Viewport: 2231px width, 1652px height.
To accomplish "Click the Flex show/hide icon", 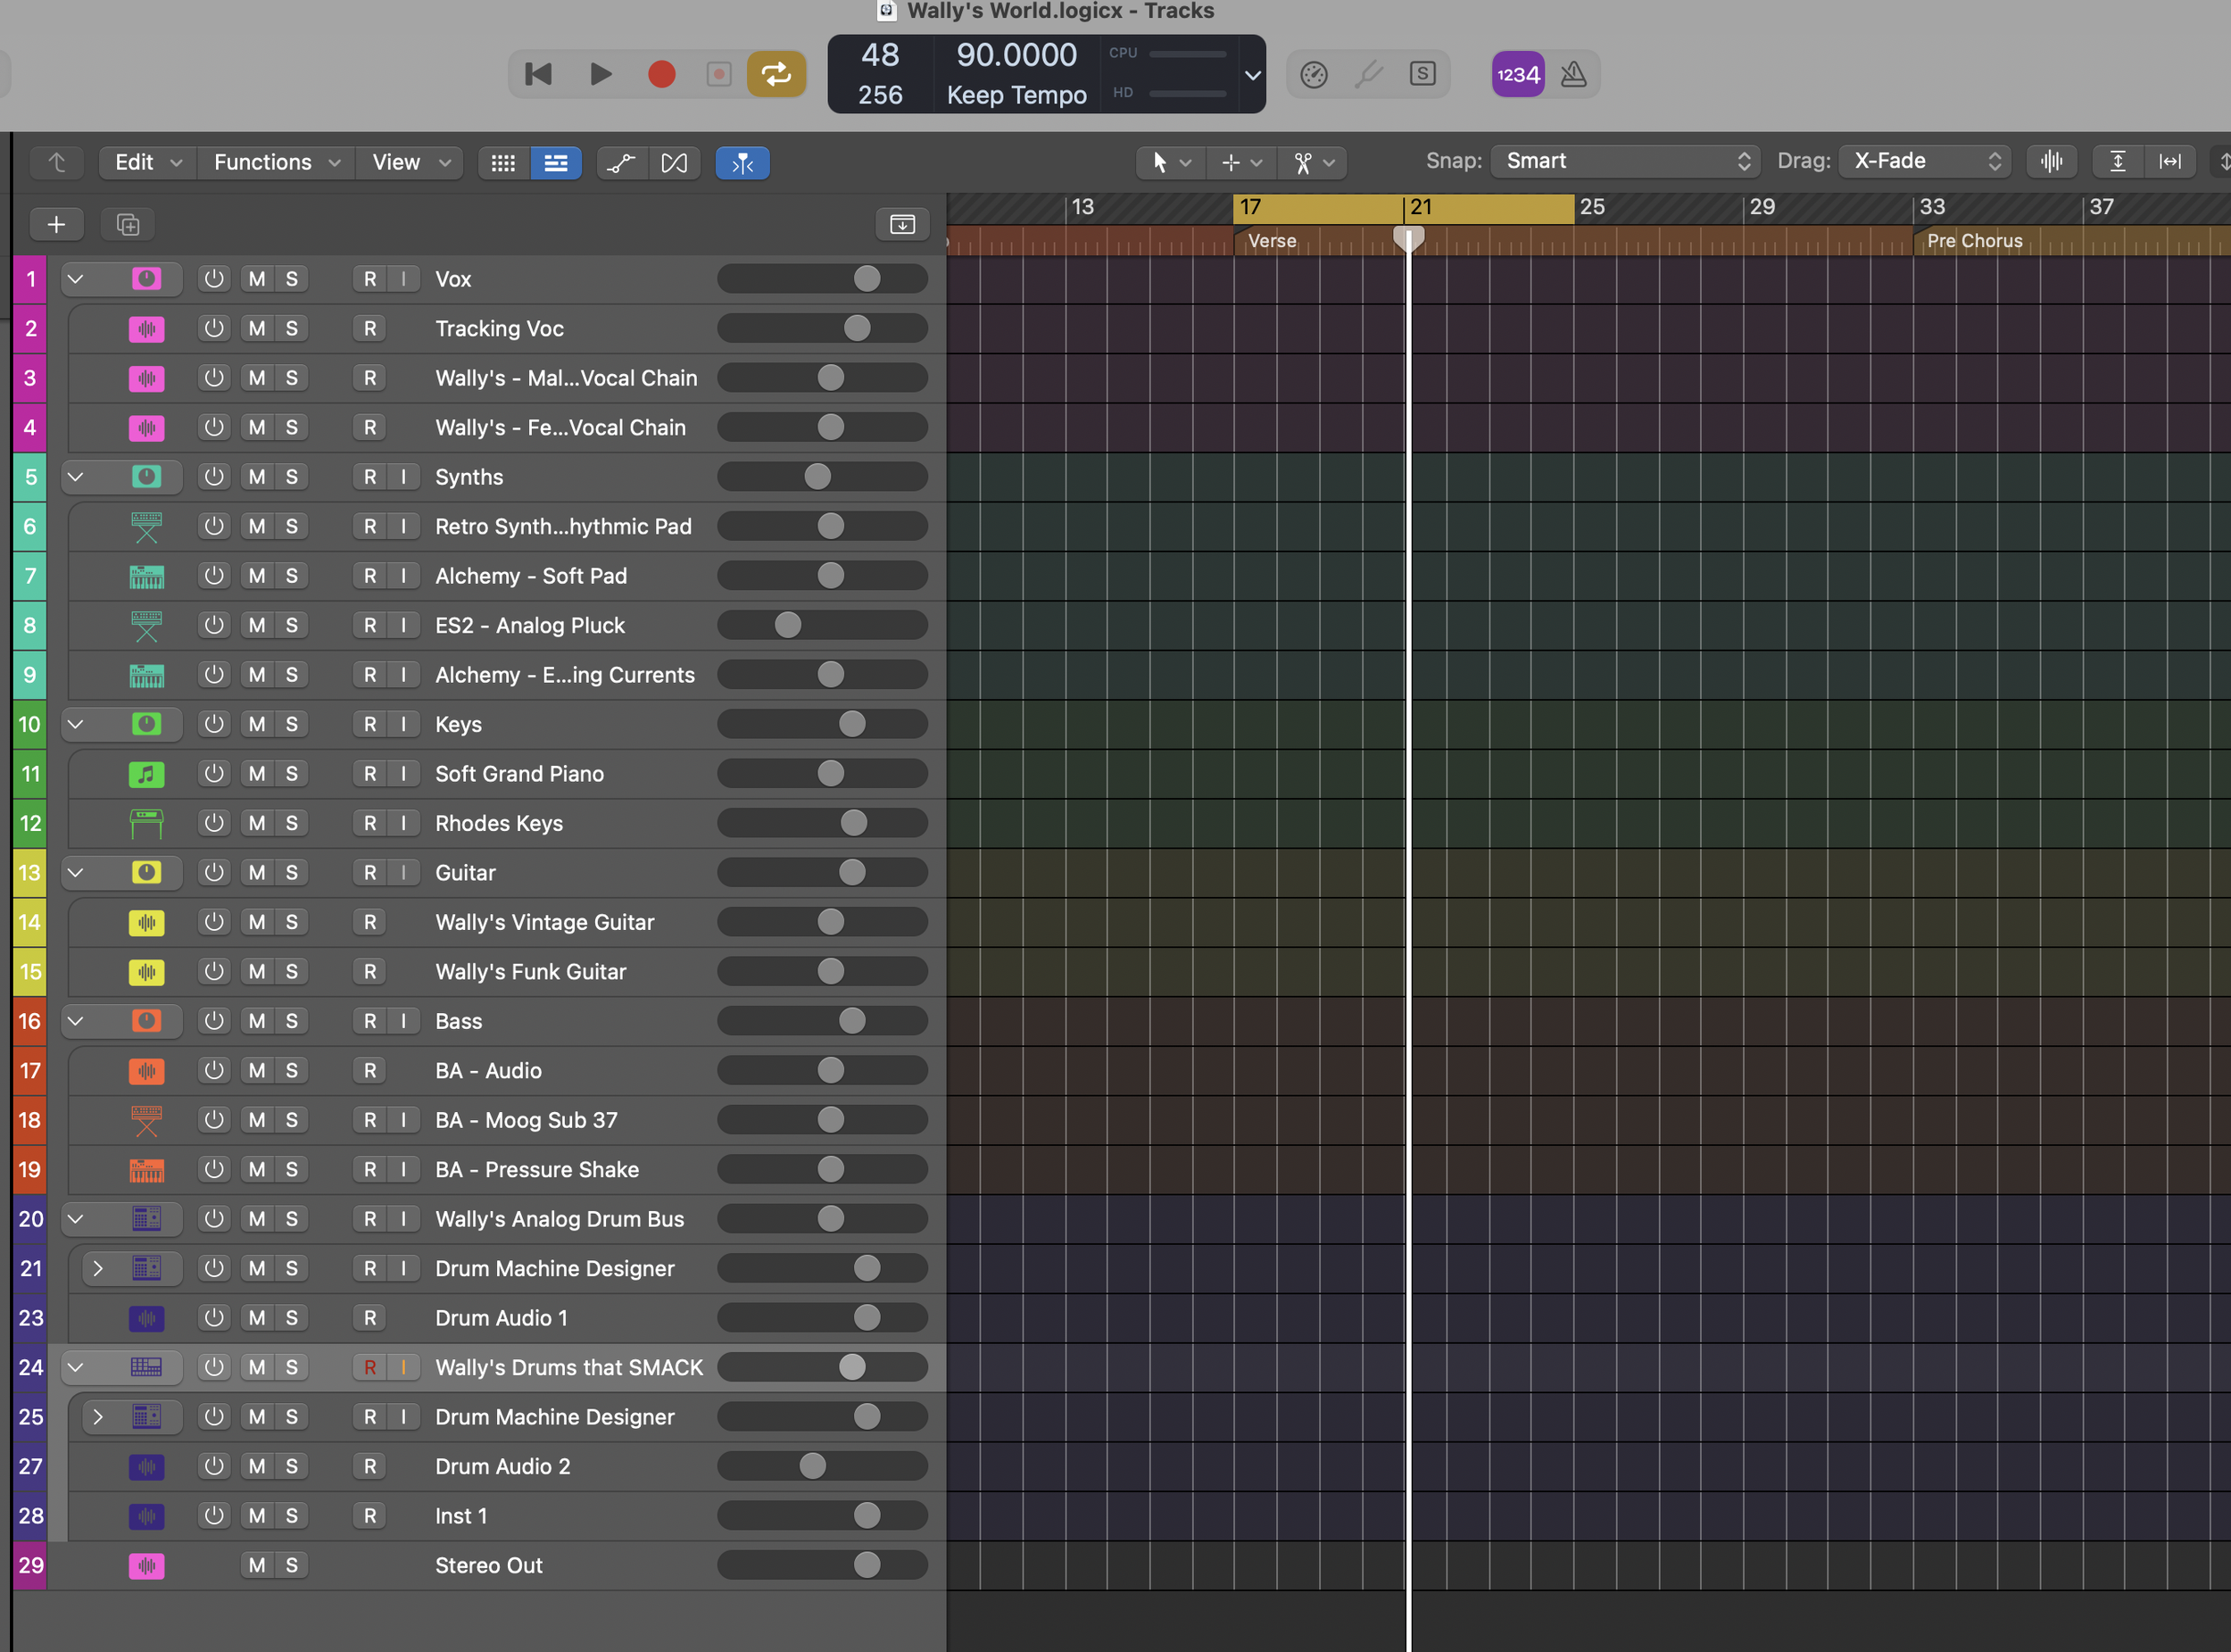I will (674, 162).
